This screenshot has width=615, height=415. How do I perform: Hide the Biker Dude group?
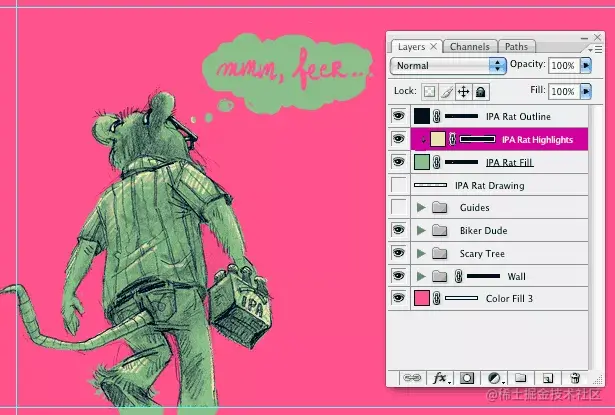click(398, 230)
